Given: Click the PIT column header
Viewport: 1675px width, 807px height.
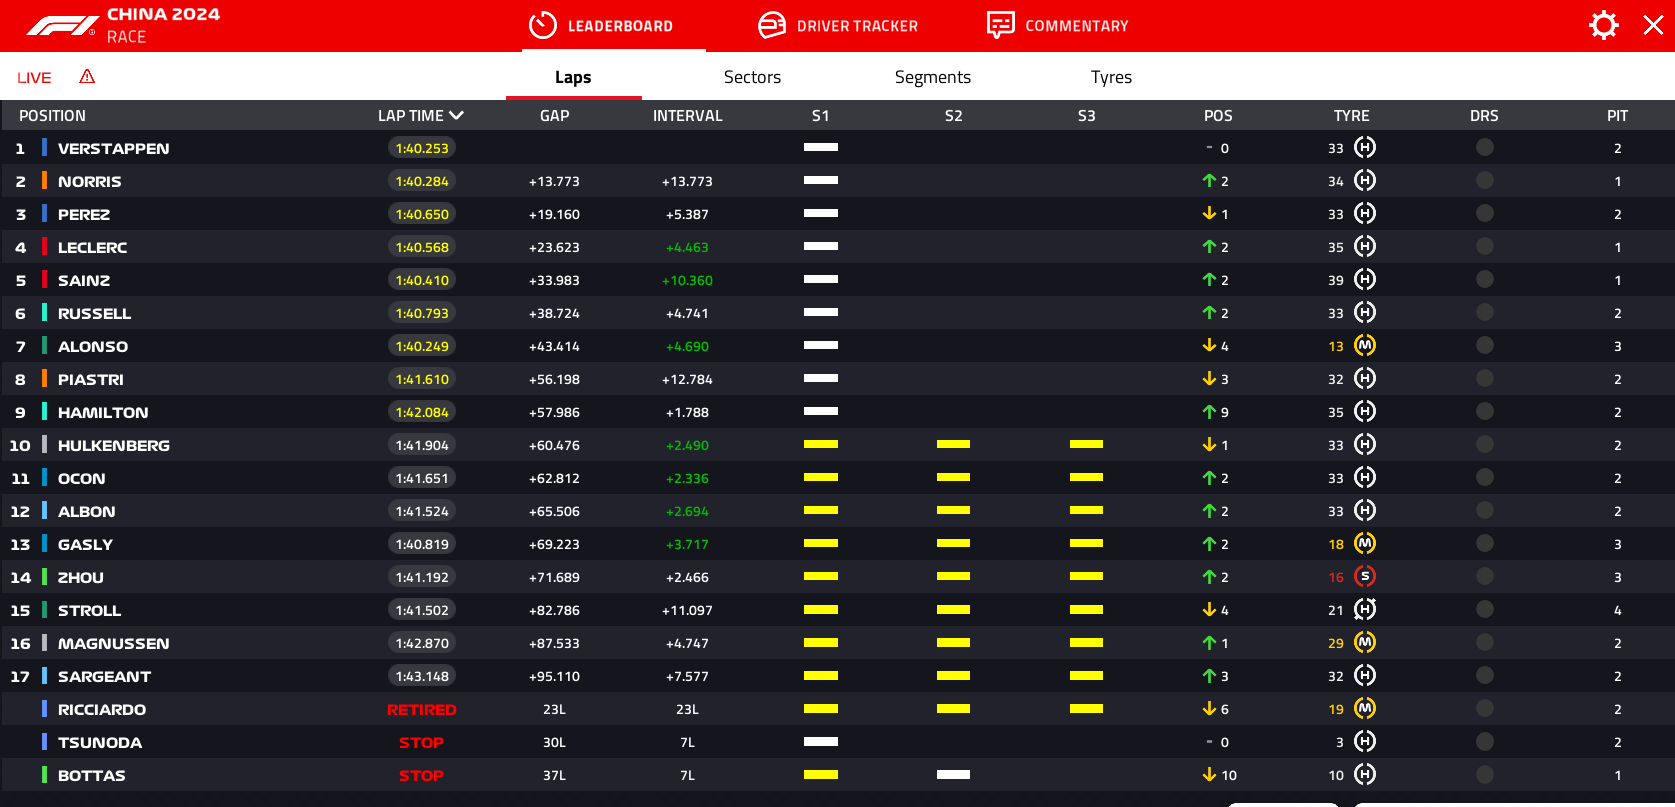Looking at the screenshot, I should coord(1618,116).
